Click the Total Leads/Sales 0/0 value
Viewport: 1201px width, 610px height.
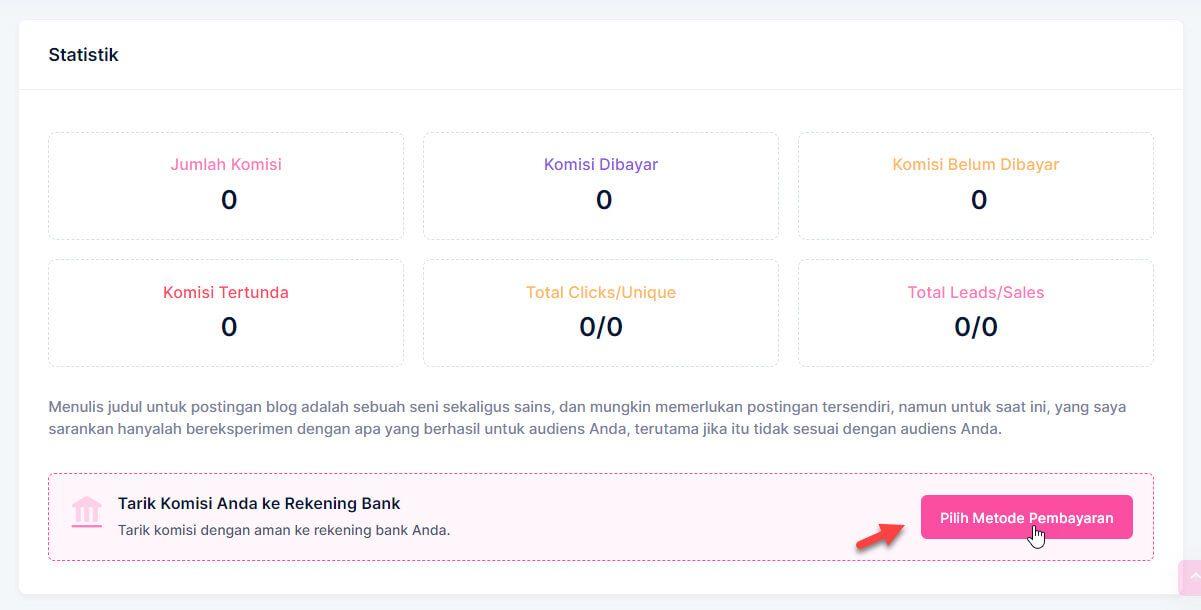(x=975, y=327)
